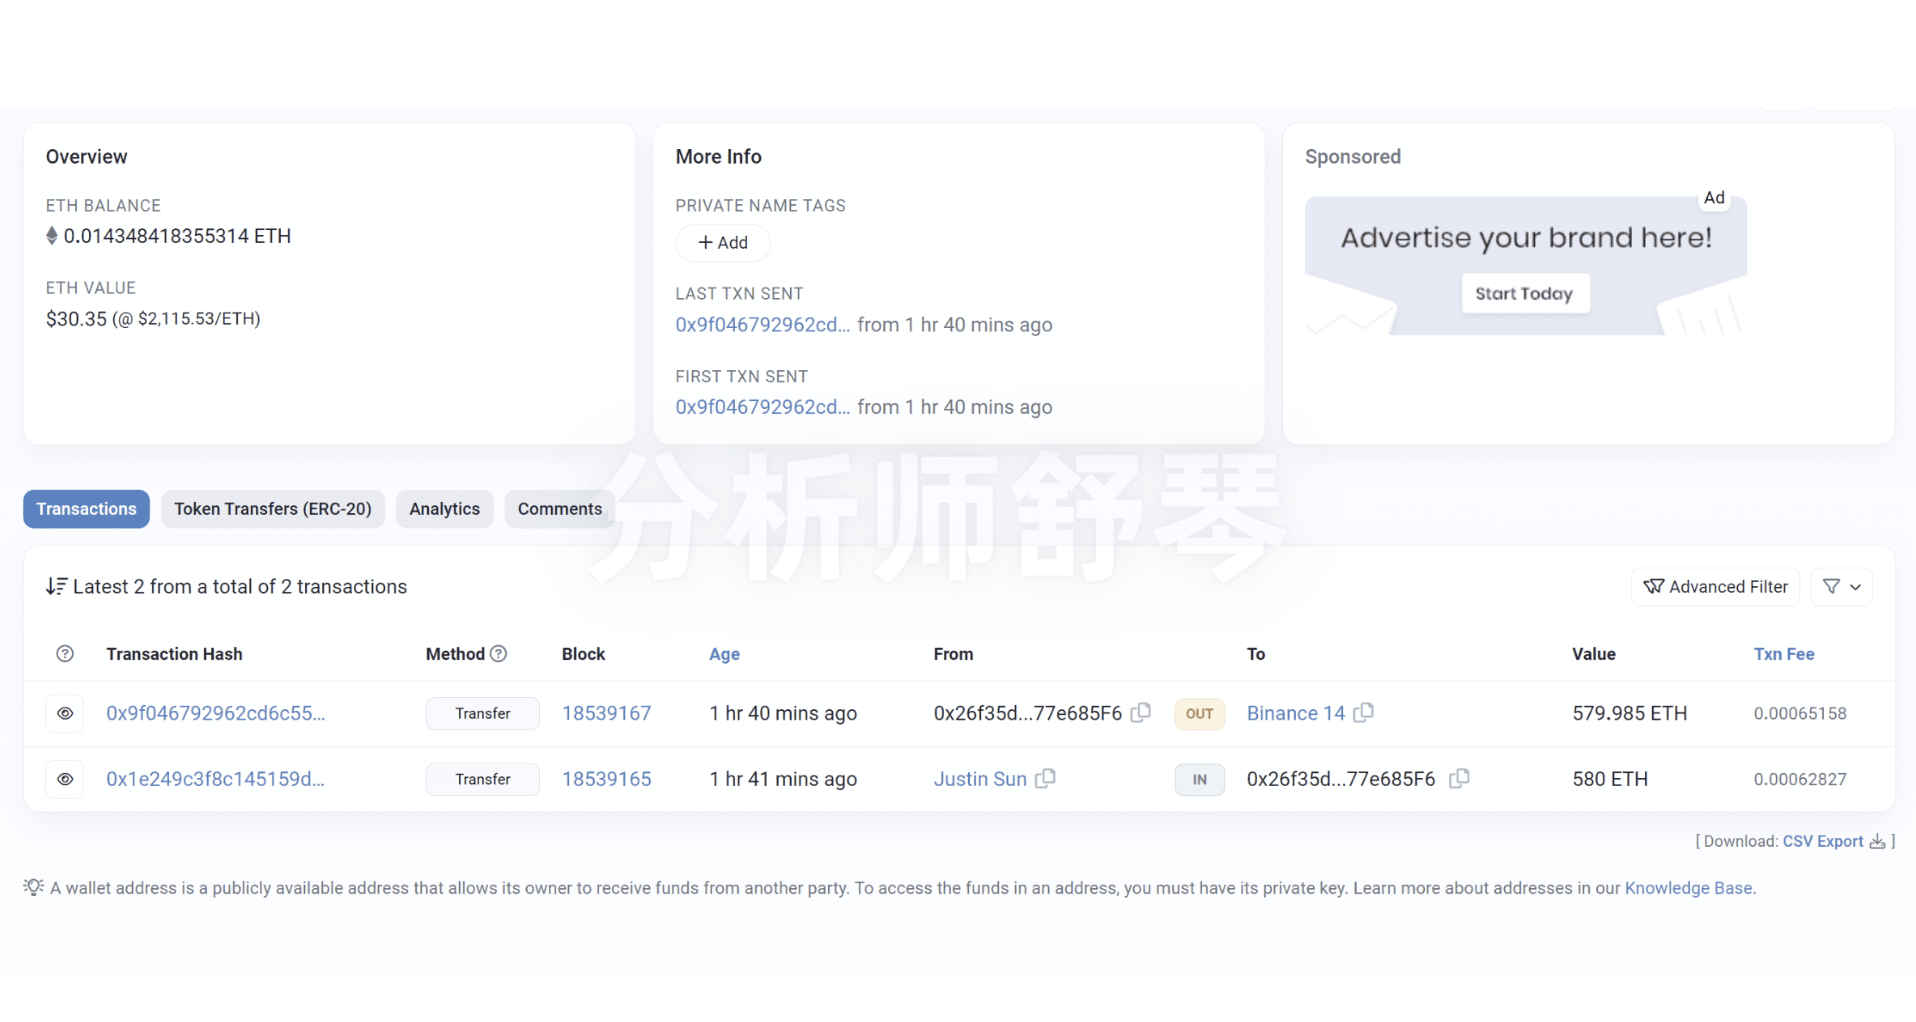Add a private name tag
The width and height of the screenshot is (1916, 1022).
722,242
